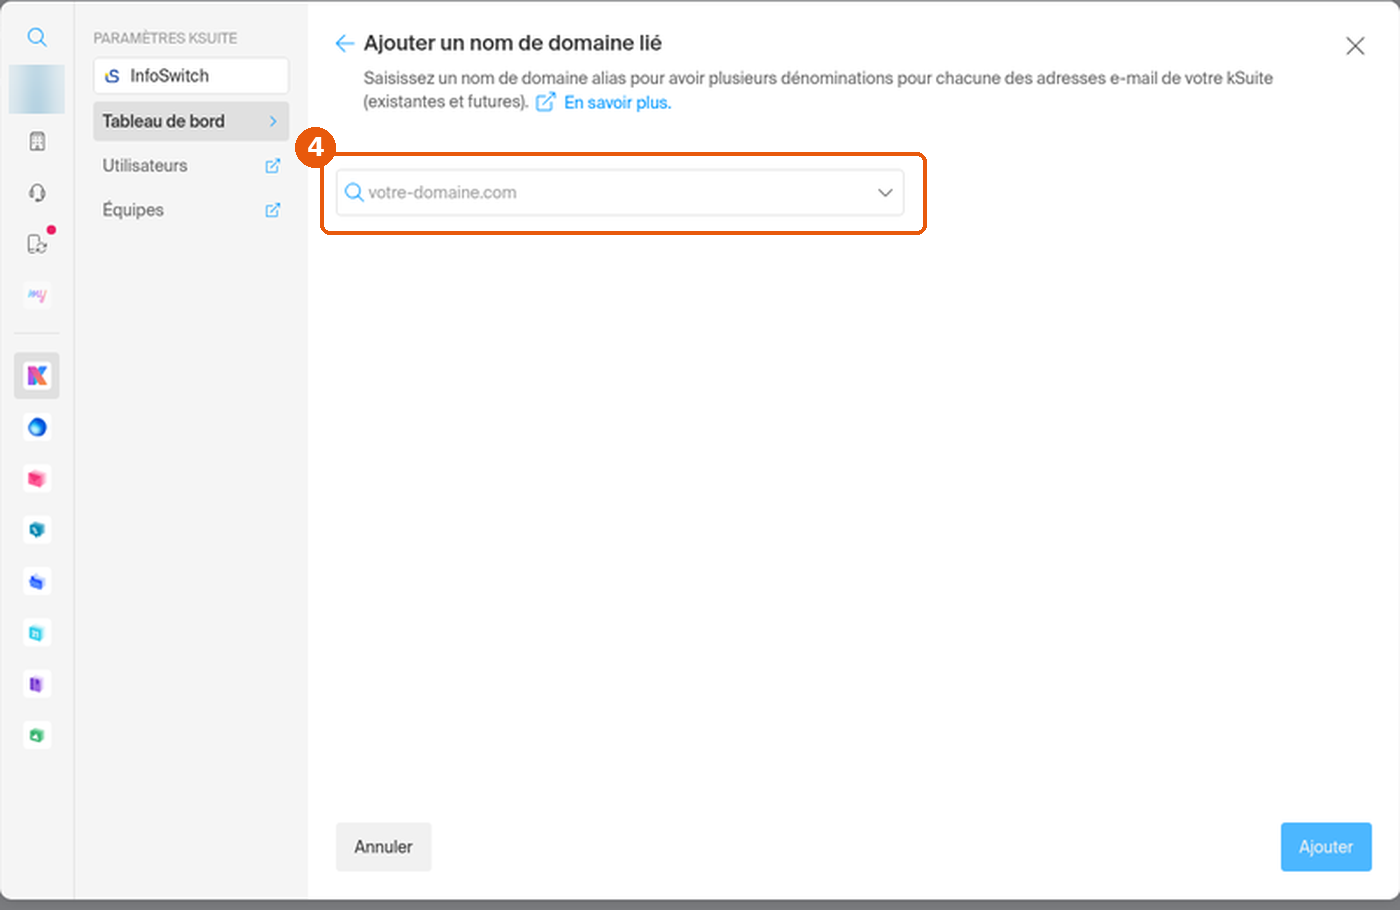Click the external link icon before 'En savoir plus'

pos(546,102)
